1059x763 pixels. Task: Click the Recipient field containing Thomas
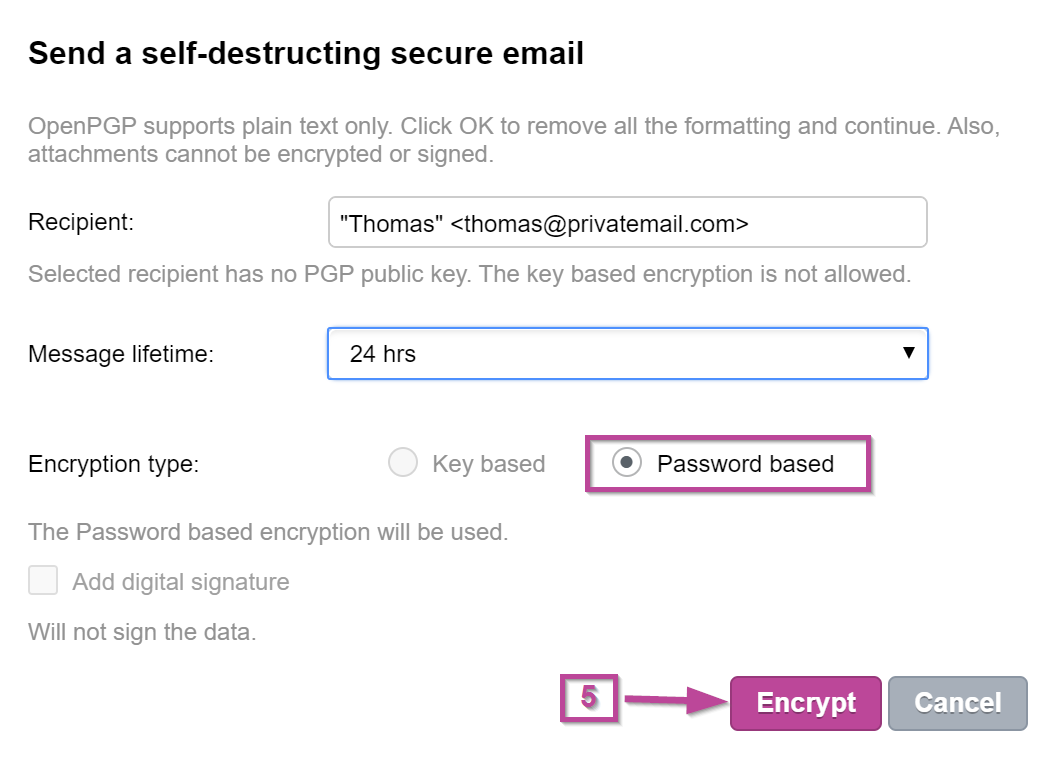tap(627, 222)
